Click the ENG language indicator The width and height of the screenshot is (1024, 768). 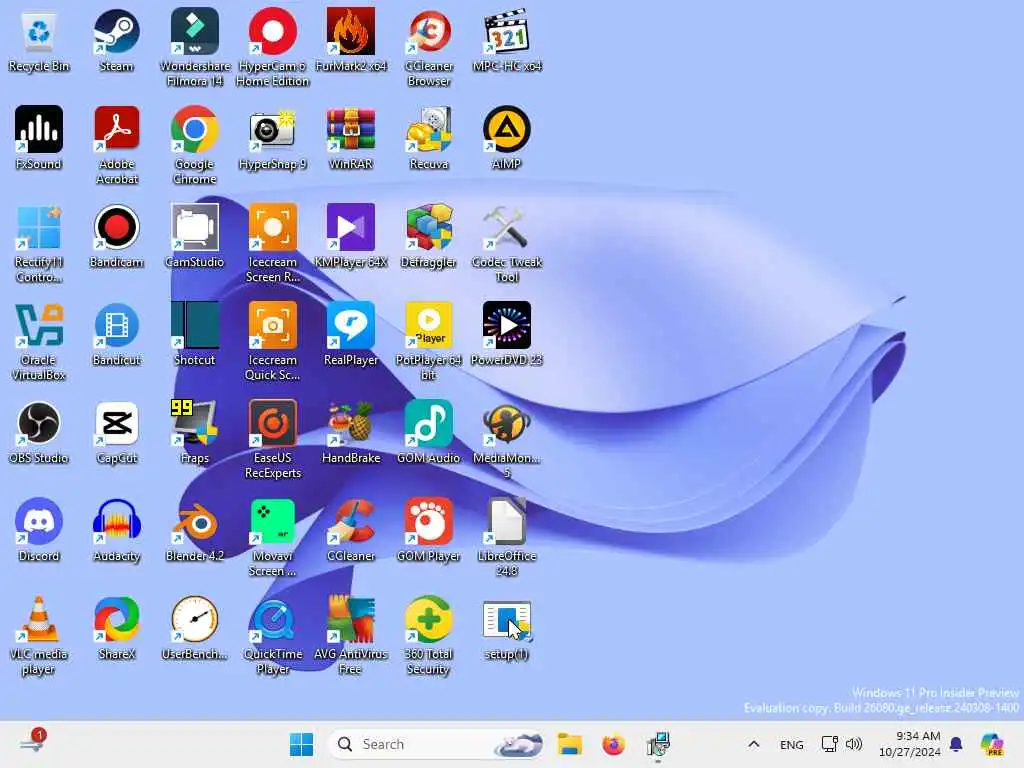[x=792, y=744]
